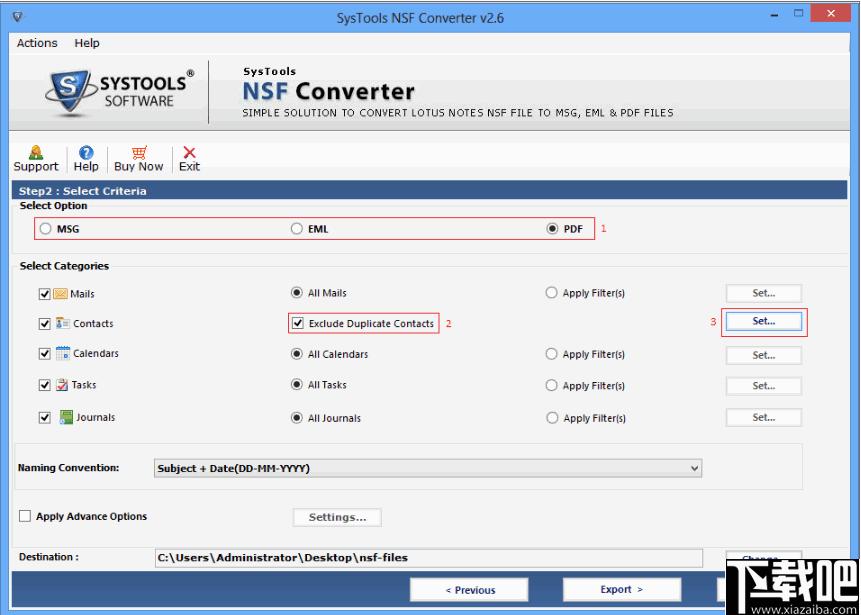Minimize the NSF Converter window
The image size is (861, 615).
774,15
